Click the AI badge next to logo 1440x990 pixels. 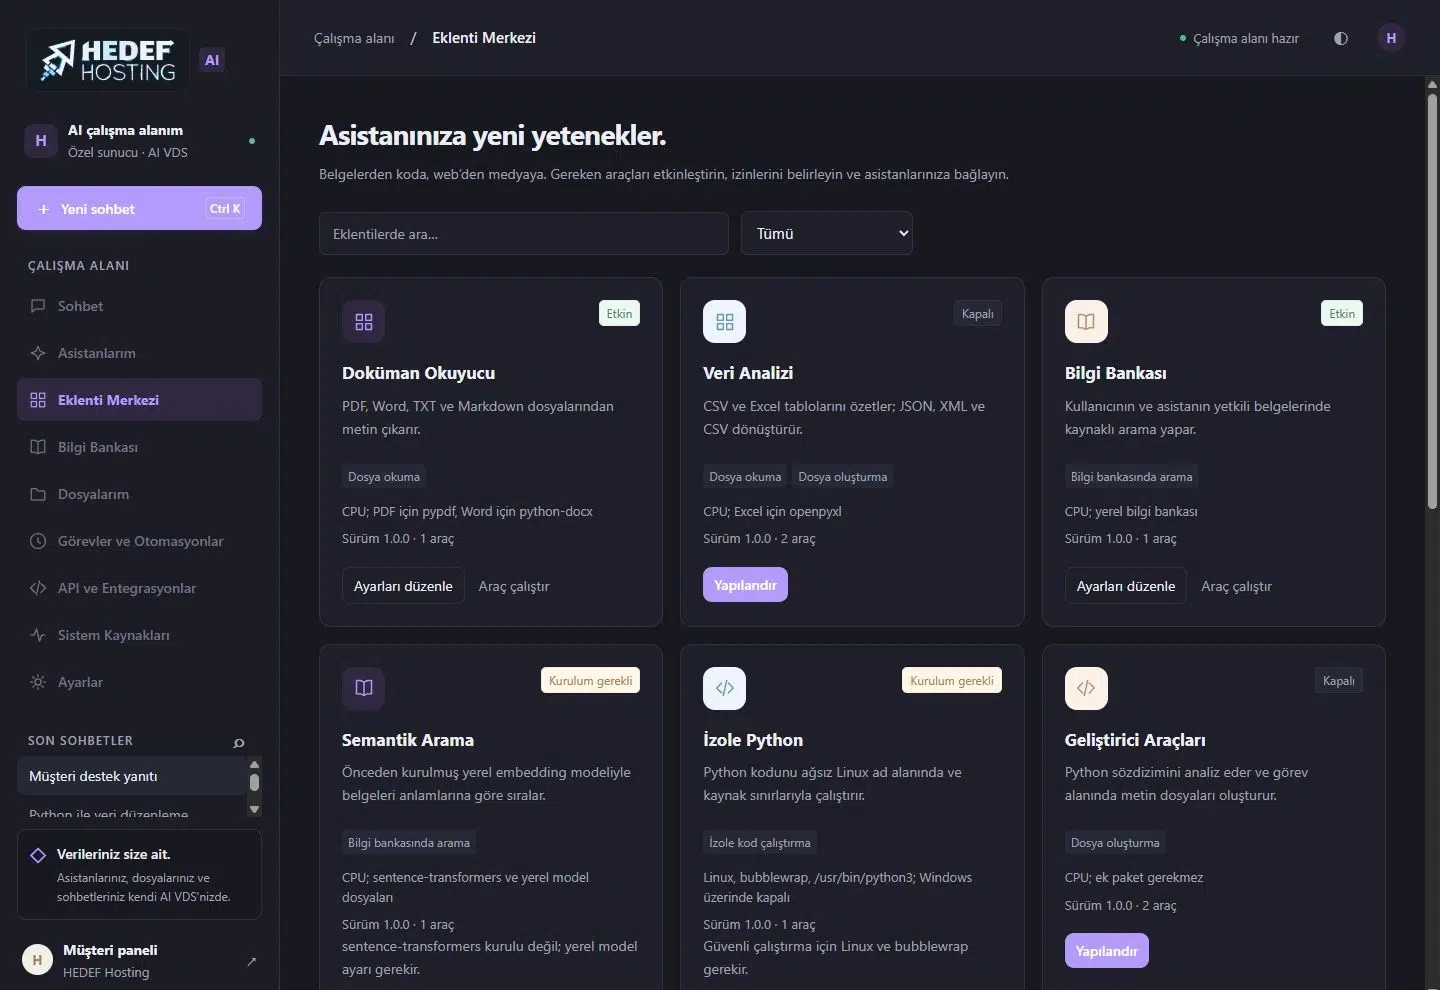coord(212,60)
